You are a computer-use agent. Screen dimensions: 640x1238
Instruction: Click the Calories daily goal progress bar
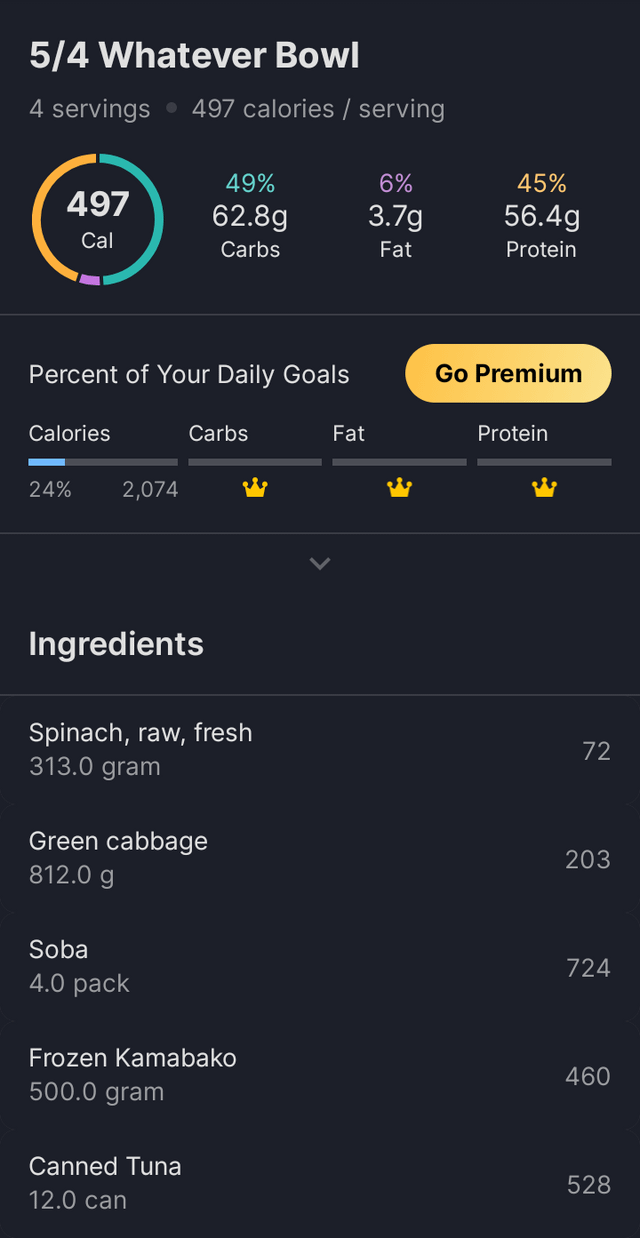click(x=103, y=462)
